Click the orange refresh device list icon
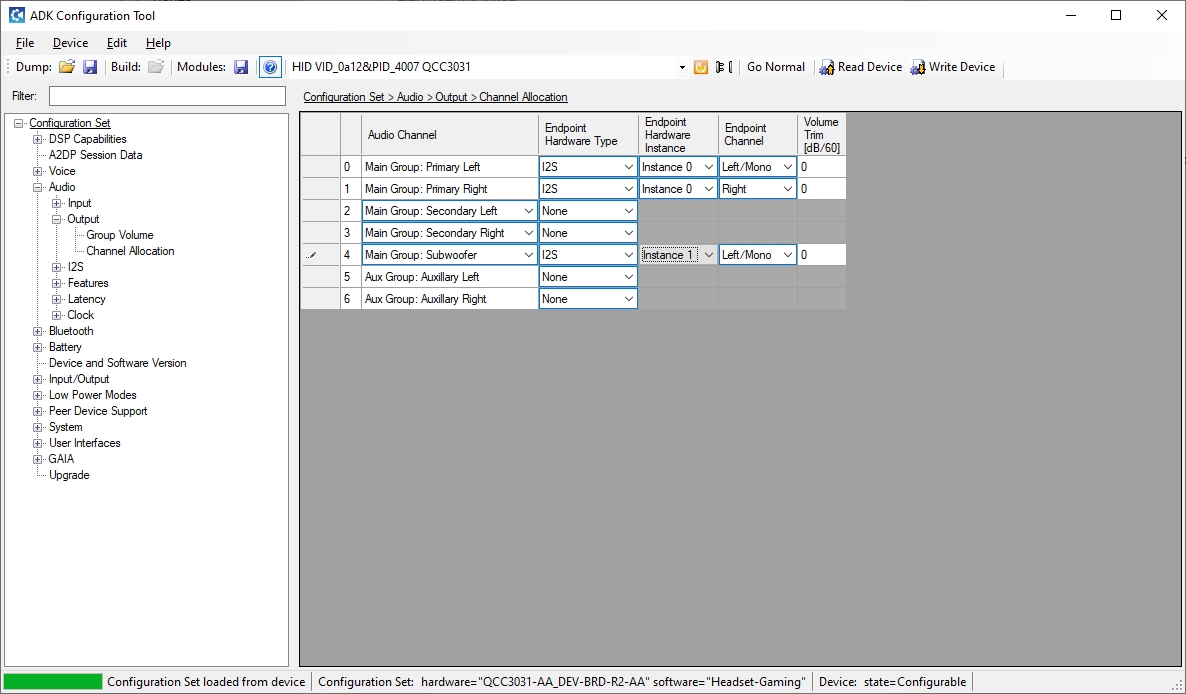Screen dimensions: 1186x694 coord(701,67)
